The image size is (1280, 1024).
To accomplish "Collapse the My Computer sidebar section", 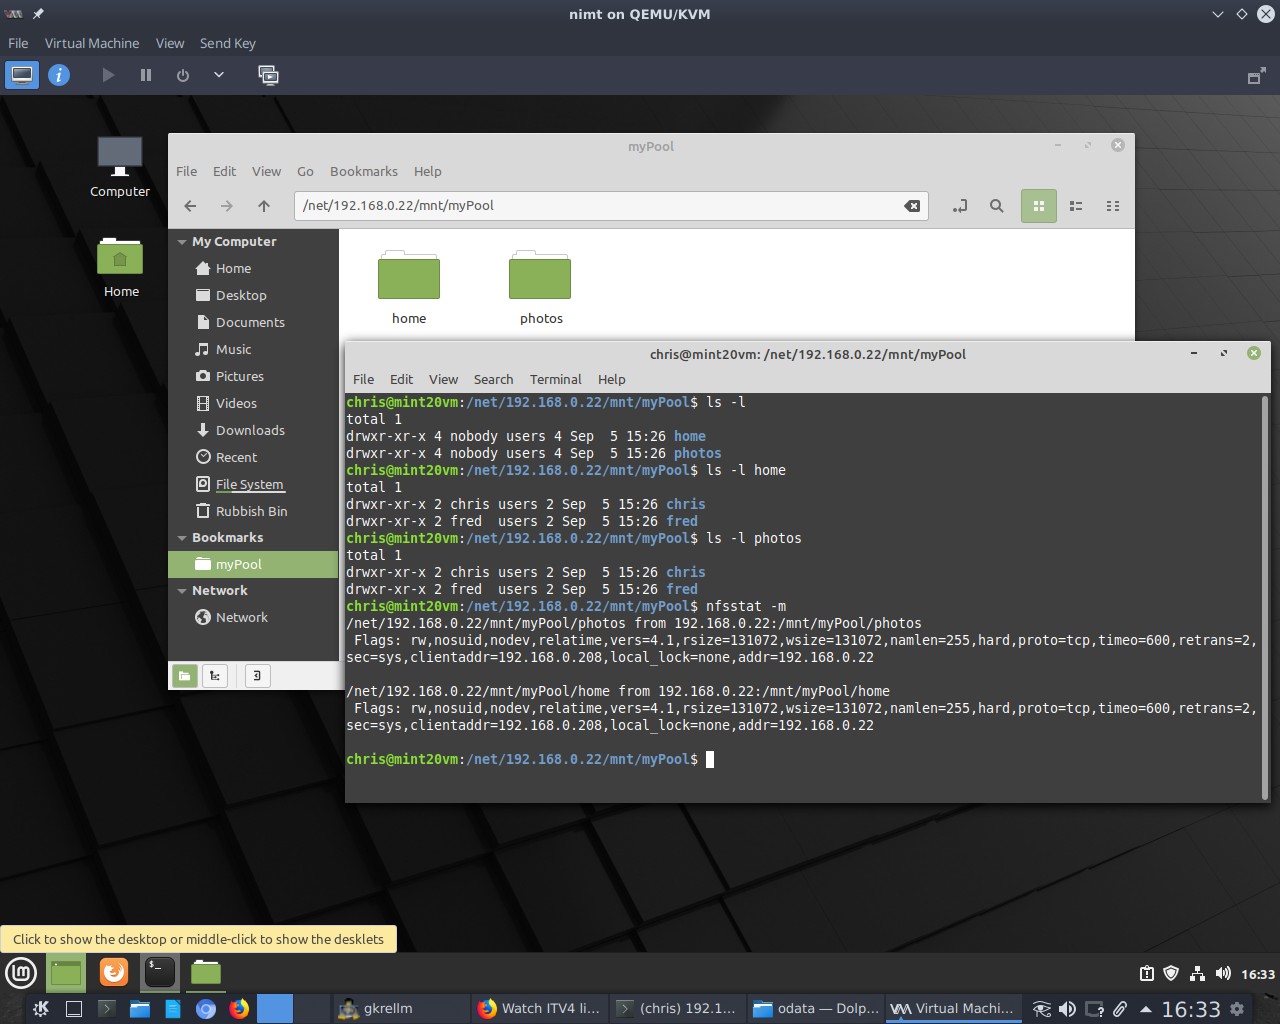I will coord(182,242).
